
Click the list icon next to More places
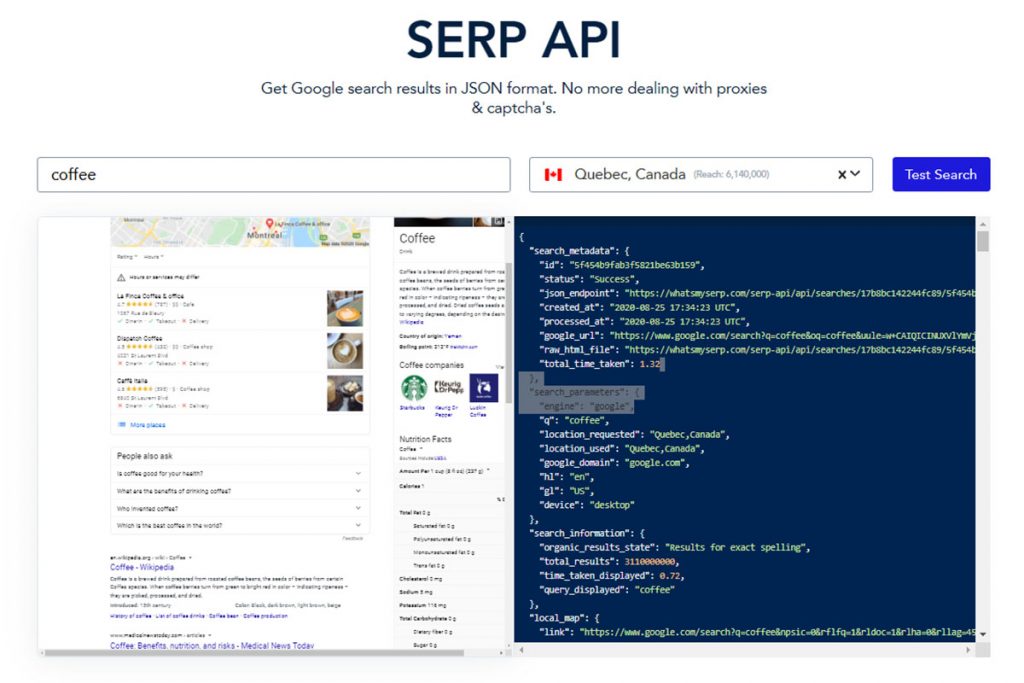122,424
